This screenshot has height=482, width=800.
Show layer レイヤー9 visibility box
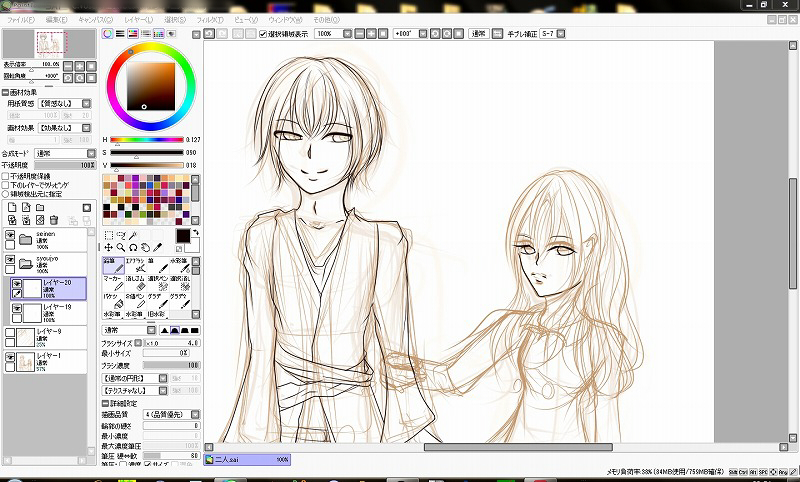pyautogui.click(x=10, y=333)
